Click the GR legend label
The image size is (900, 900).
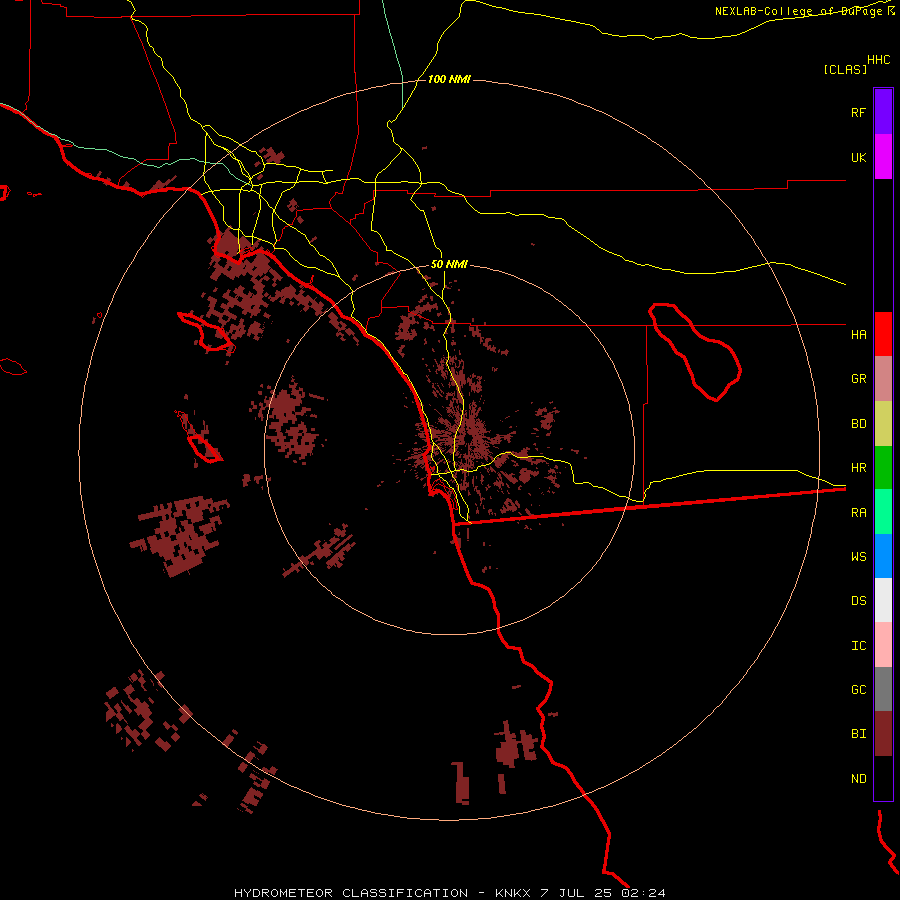858,379
